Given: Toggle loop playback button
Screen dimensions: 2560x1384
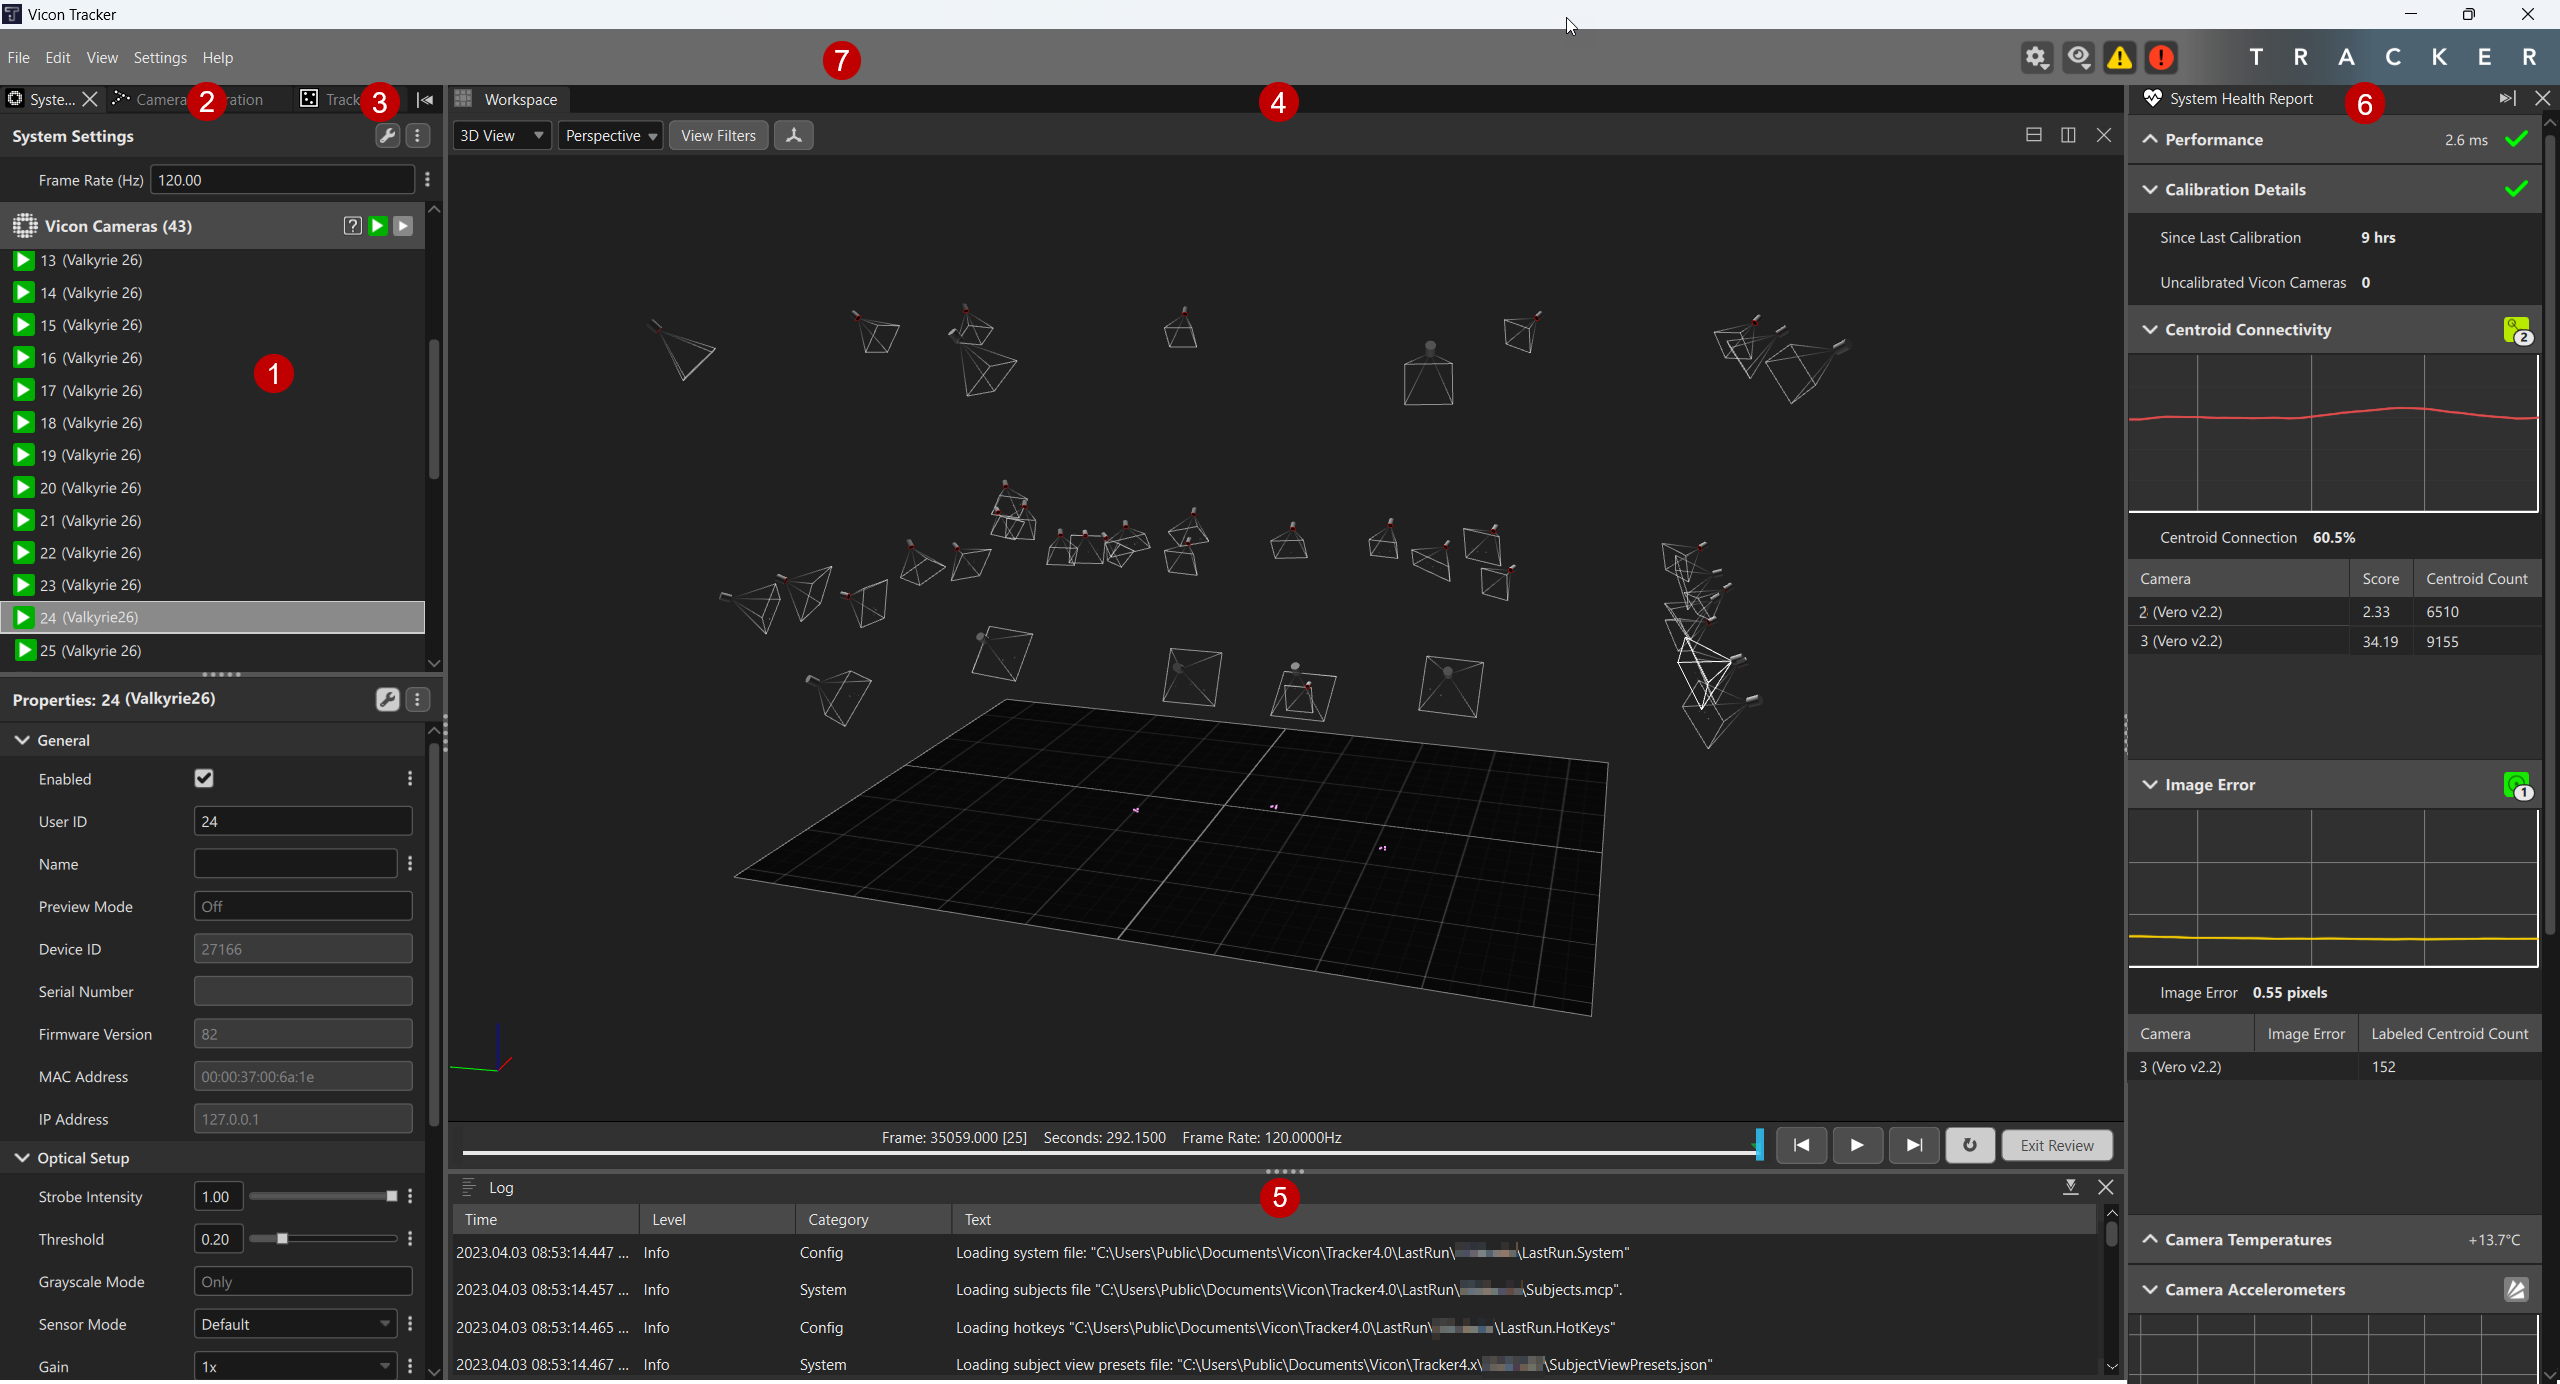Looking at the screenshot, I should pos(1970,1146).
